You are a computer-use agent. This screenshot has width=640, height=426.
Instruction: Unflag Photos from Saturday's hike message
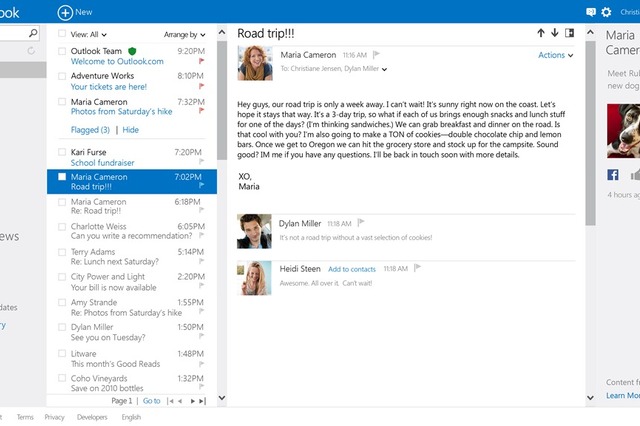pos(201,111)
